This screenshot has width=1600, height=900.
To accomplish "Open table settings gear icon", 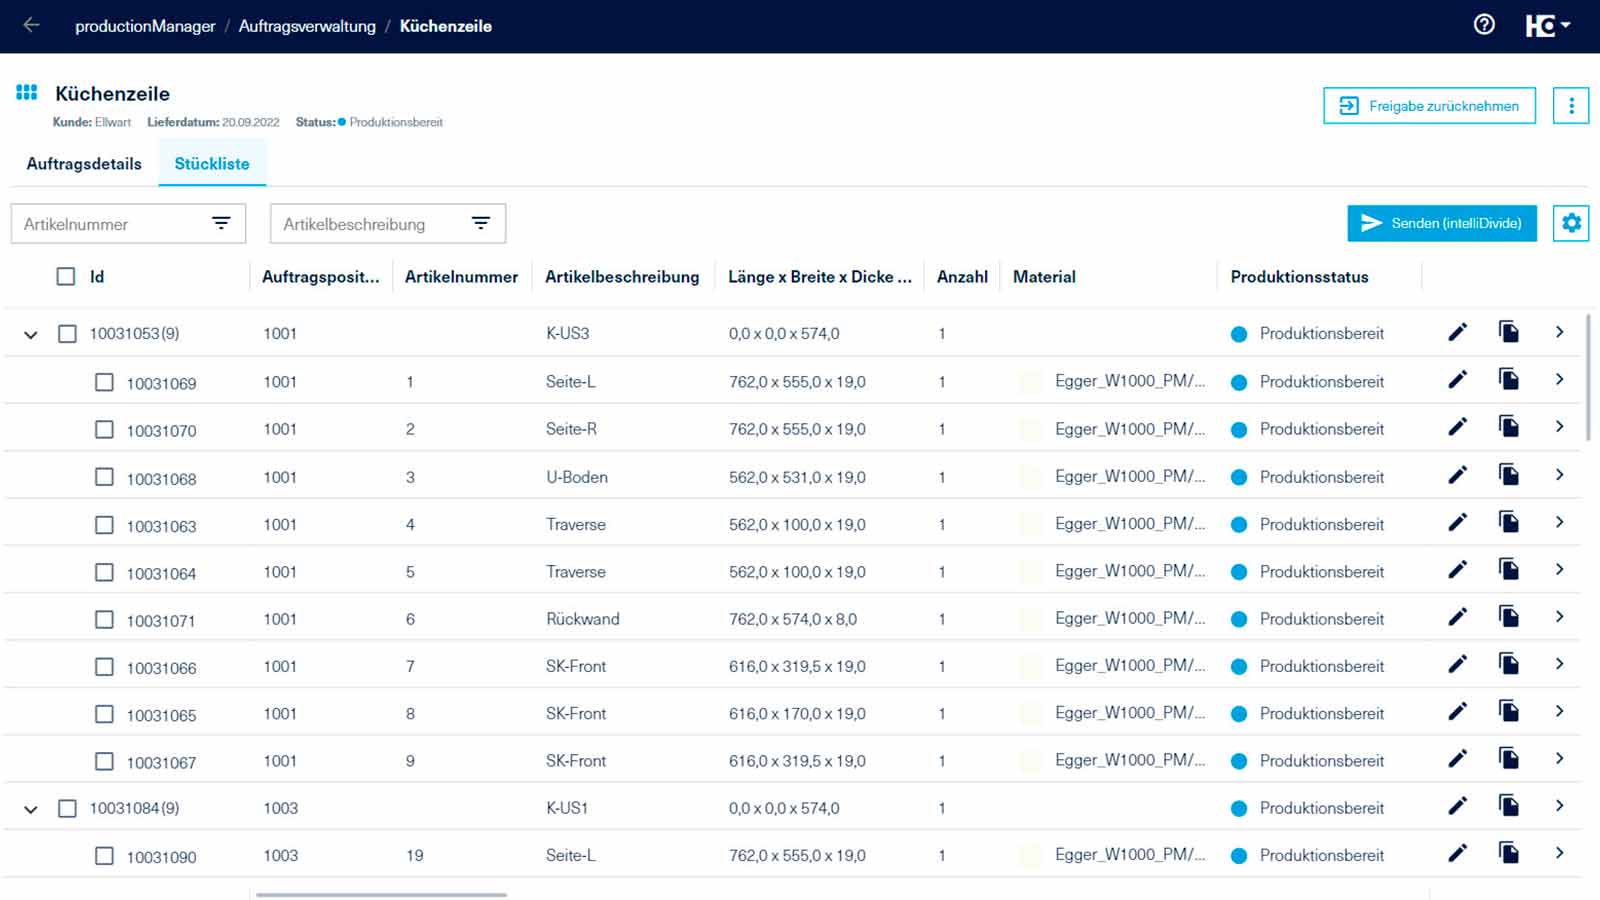I will pyautogui.click(x=1570, y=223).
